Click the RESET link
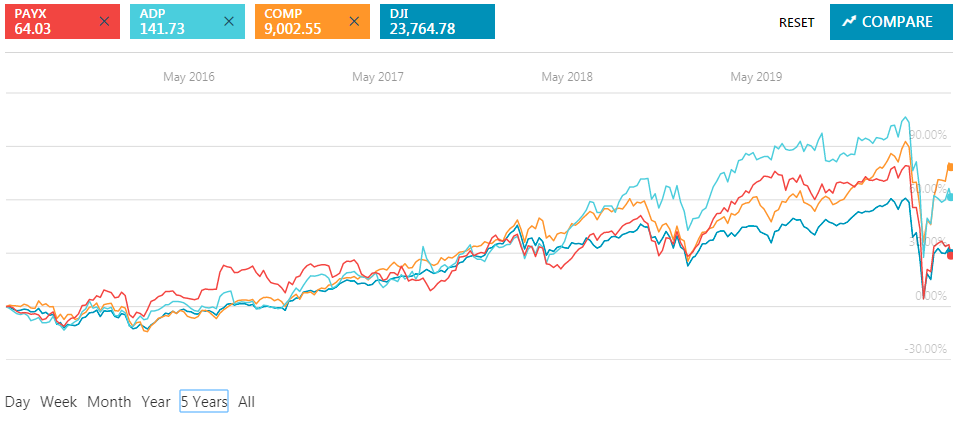The image size is (964, 421). point(796,22)
